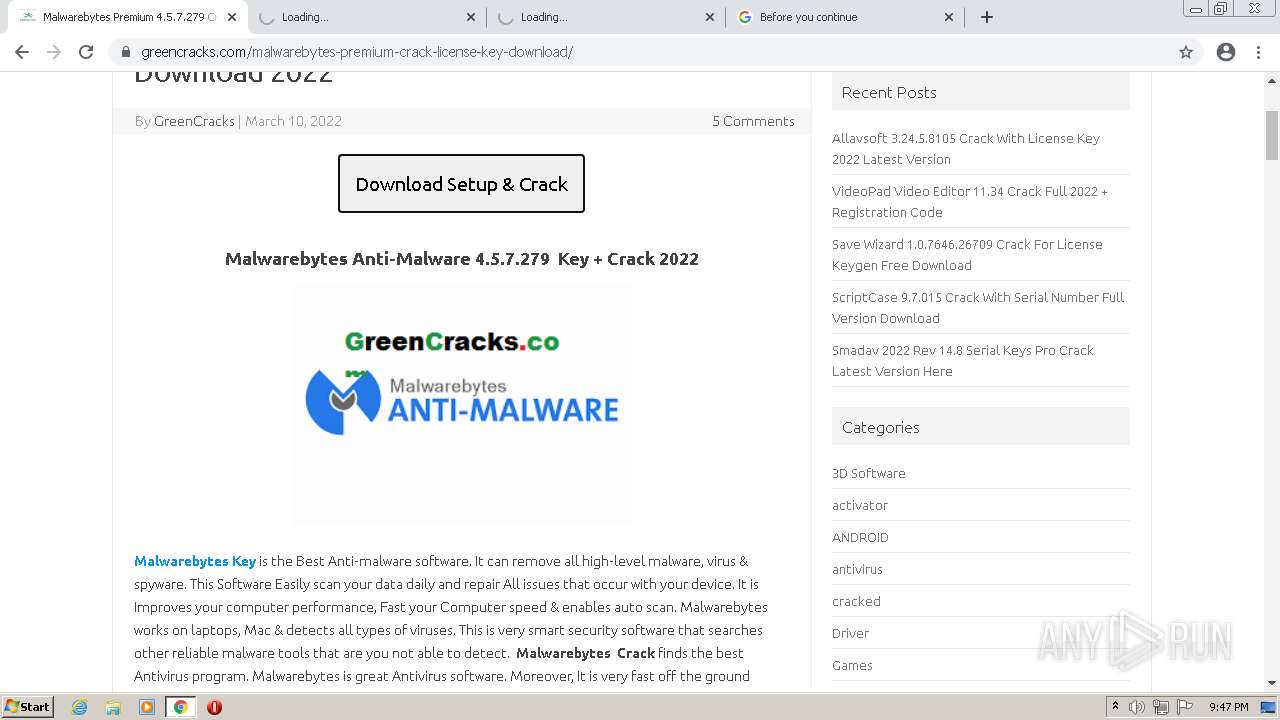The height and width of the screenshot is (720, 1280).
Task: Reload the current page
Action: 86,52
